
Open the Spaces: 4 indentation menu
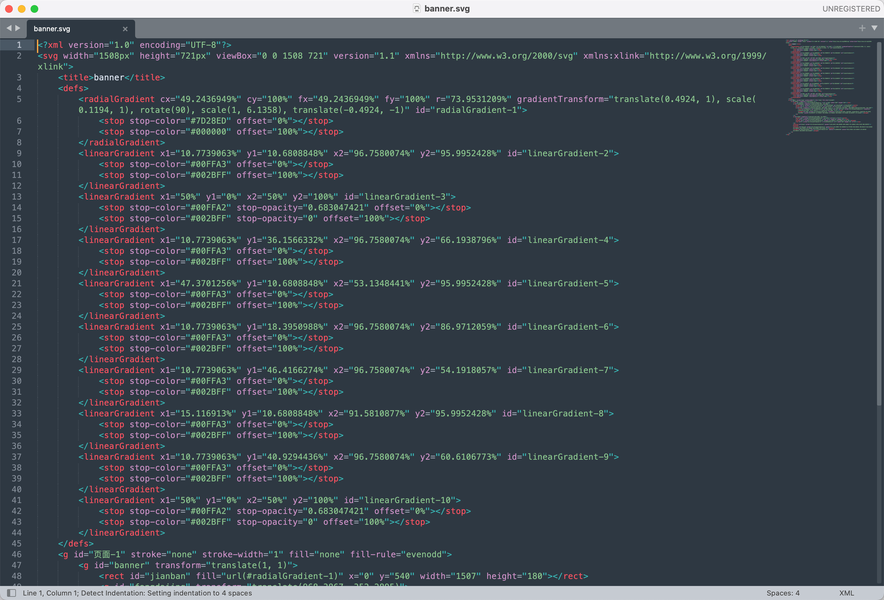pyautogui.click(x=783, y=593)
